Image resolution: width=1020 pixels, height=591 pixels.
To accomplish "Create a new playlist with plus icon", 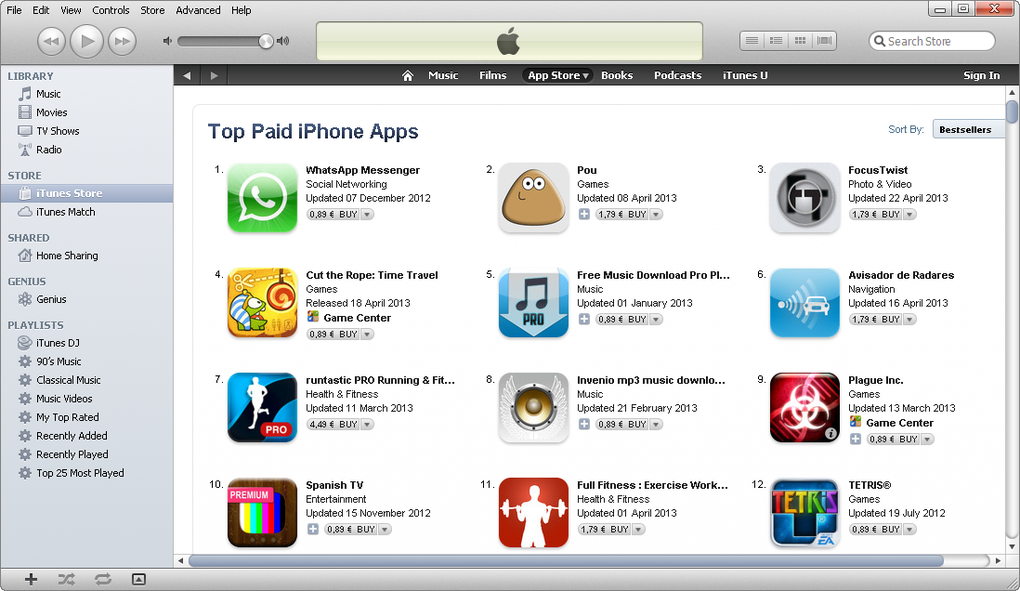I will [x=31, y=579].
